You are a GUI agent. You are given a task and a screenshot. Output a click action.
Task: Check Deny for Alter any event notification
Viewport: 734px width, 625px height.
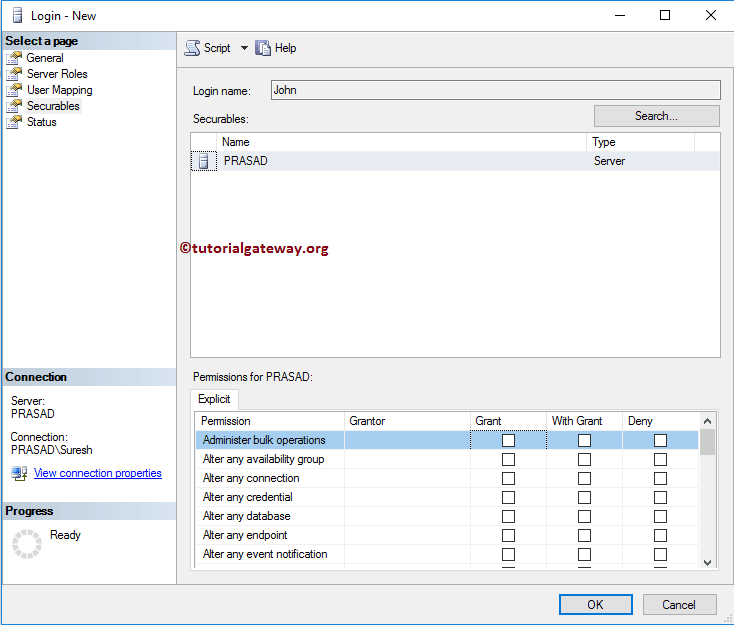pyautogui.click(x=661, y=554)
